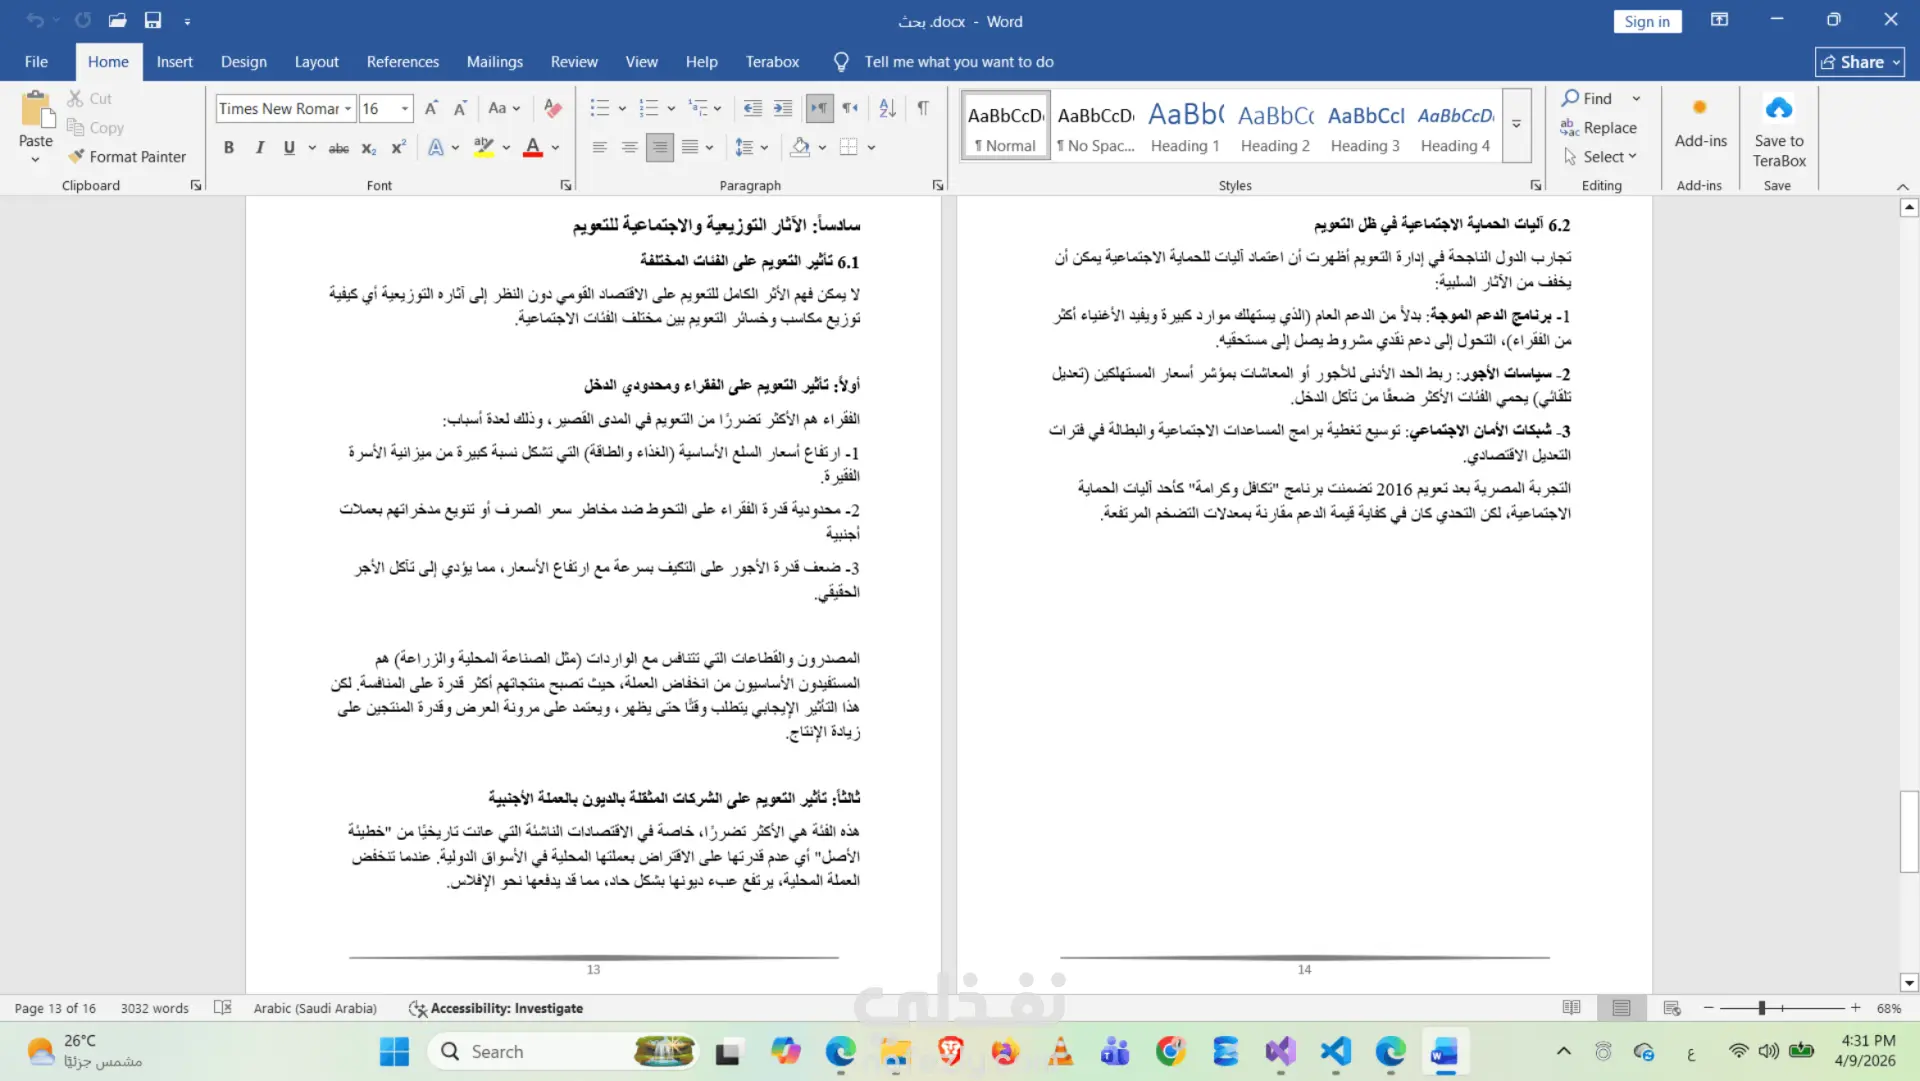Click Accessibility: Investigate in status bar

496,1008
